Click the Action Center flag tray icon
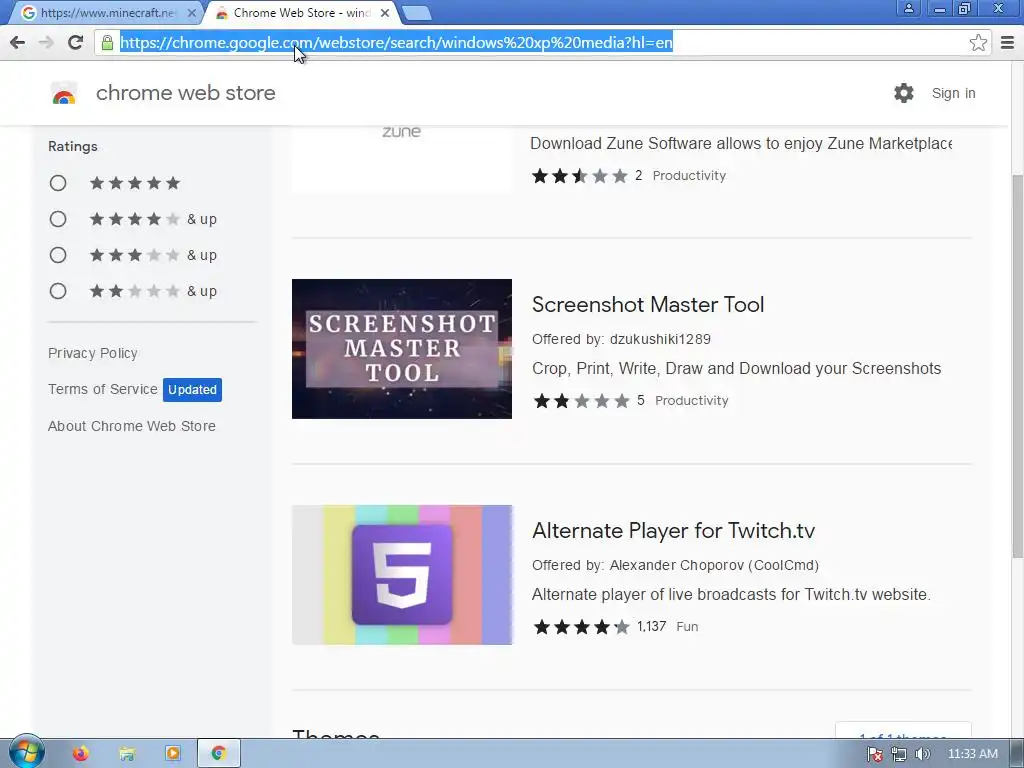 874,754
